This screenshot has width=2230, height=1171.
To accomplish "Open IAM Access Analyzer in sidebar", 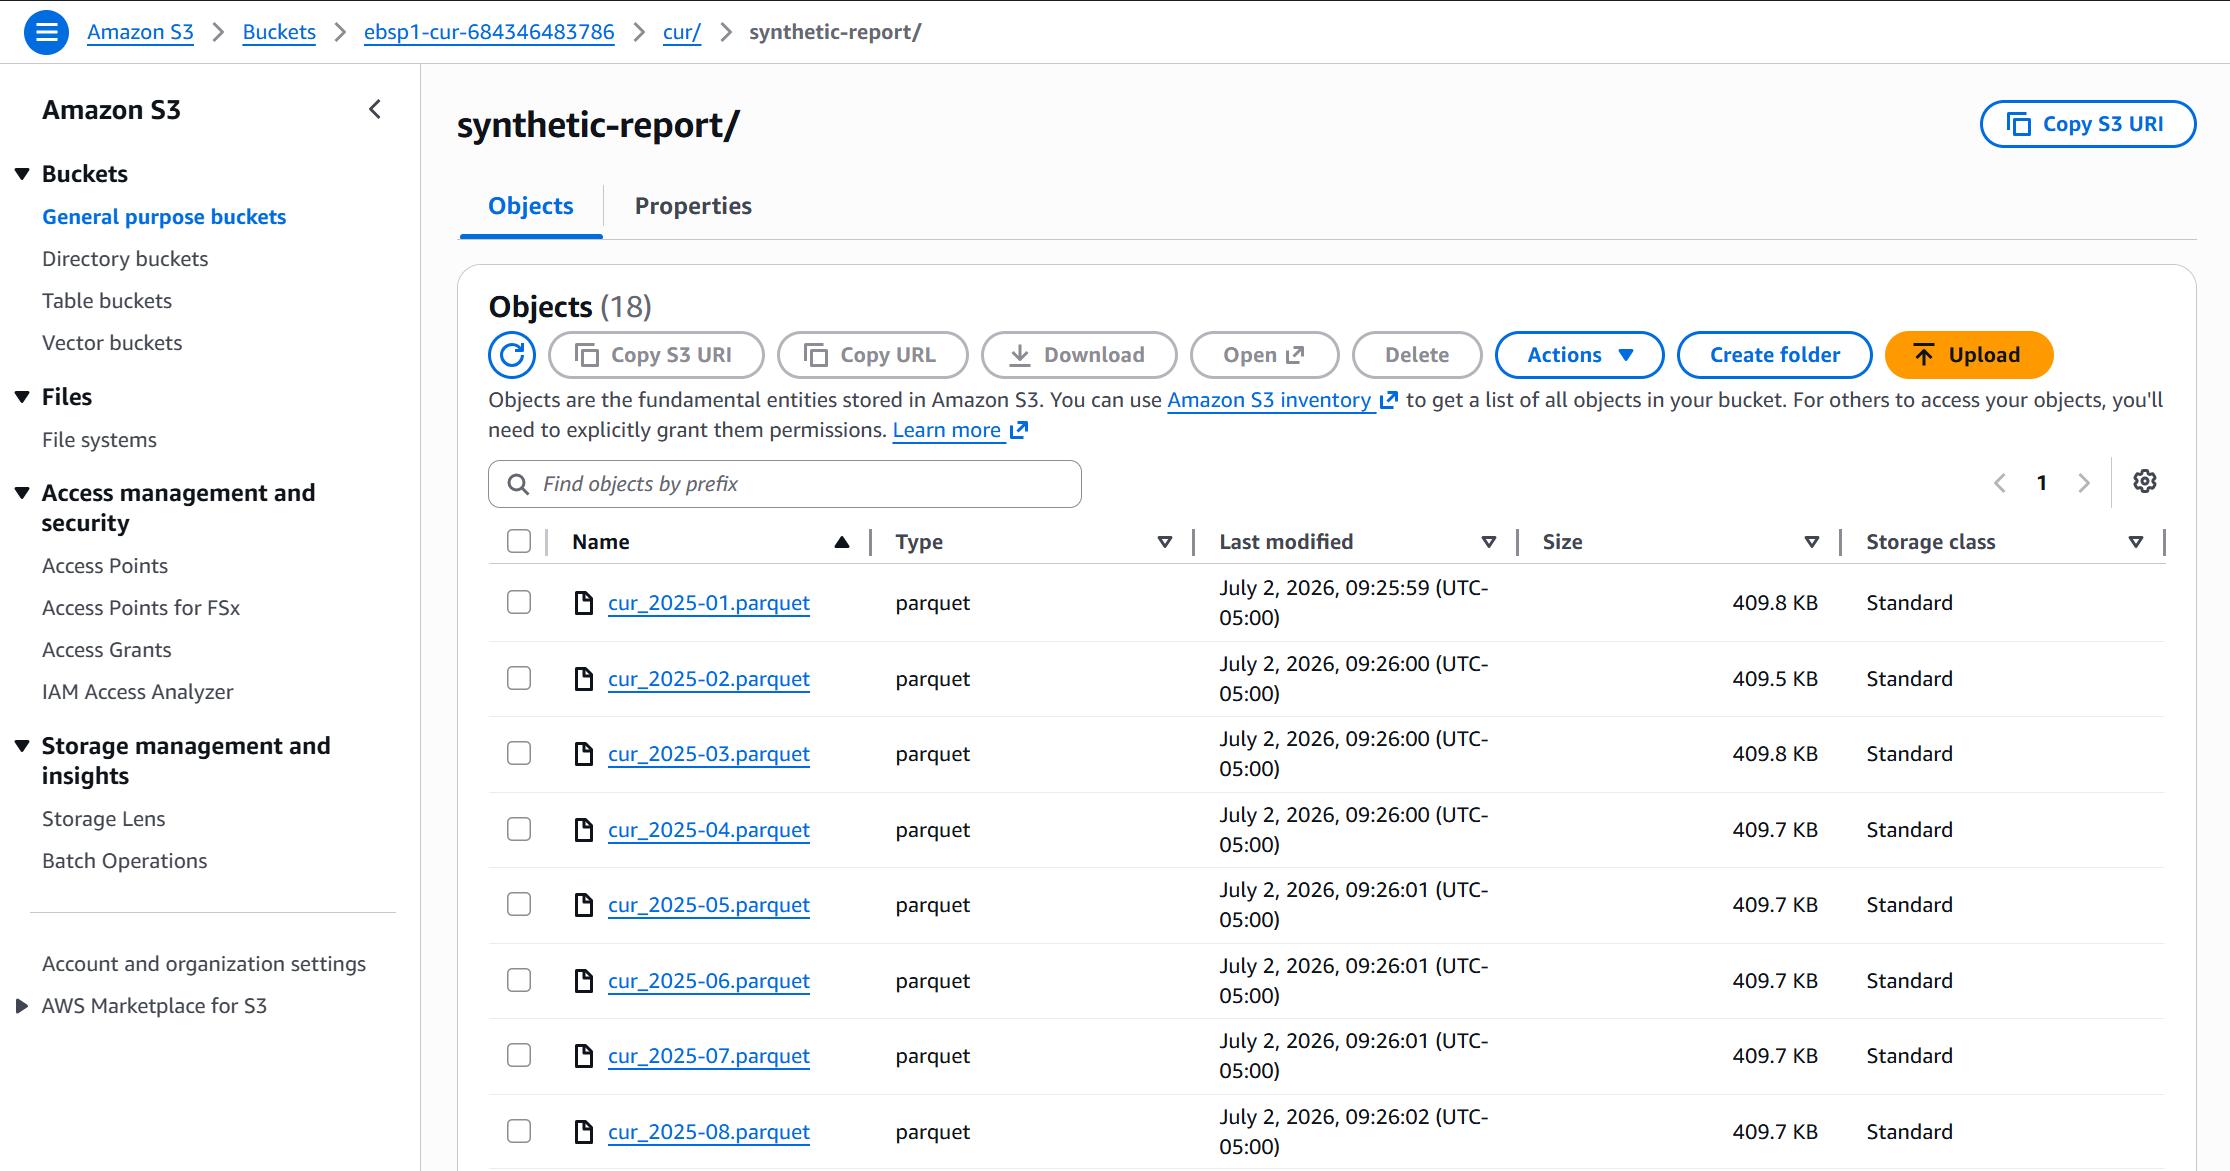I will 138,692.
